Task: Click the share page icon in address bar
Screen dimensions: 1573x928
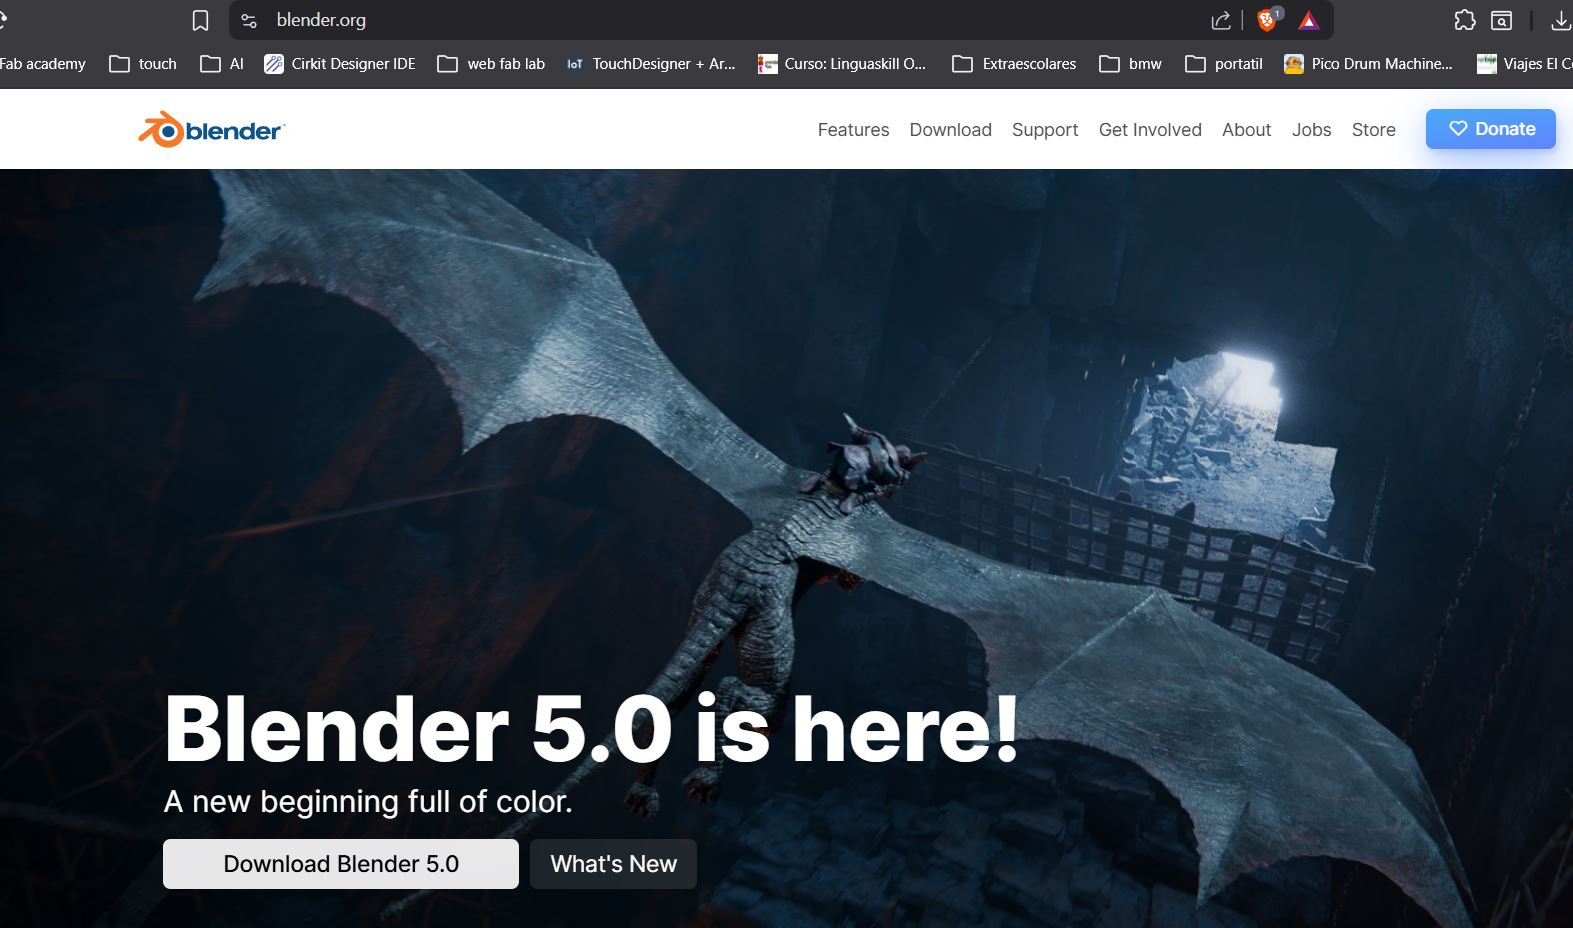Action: (1221, 20)
